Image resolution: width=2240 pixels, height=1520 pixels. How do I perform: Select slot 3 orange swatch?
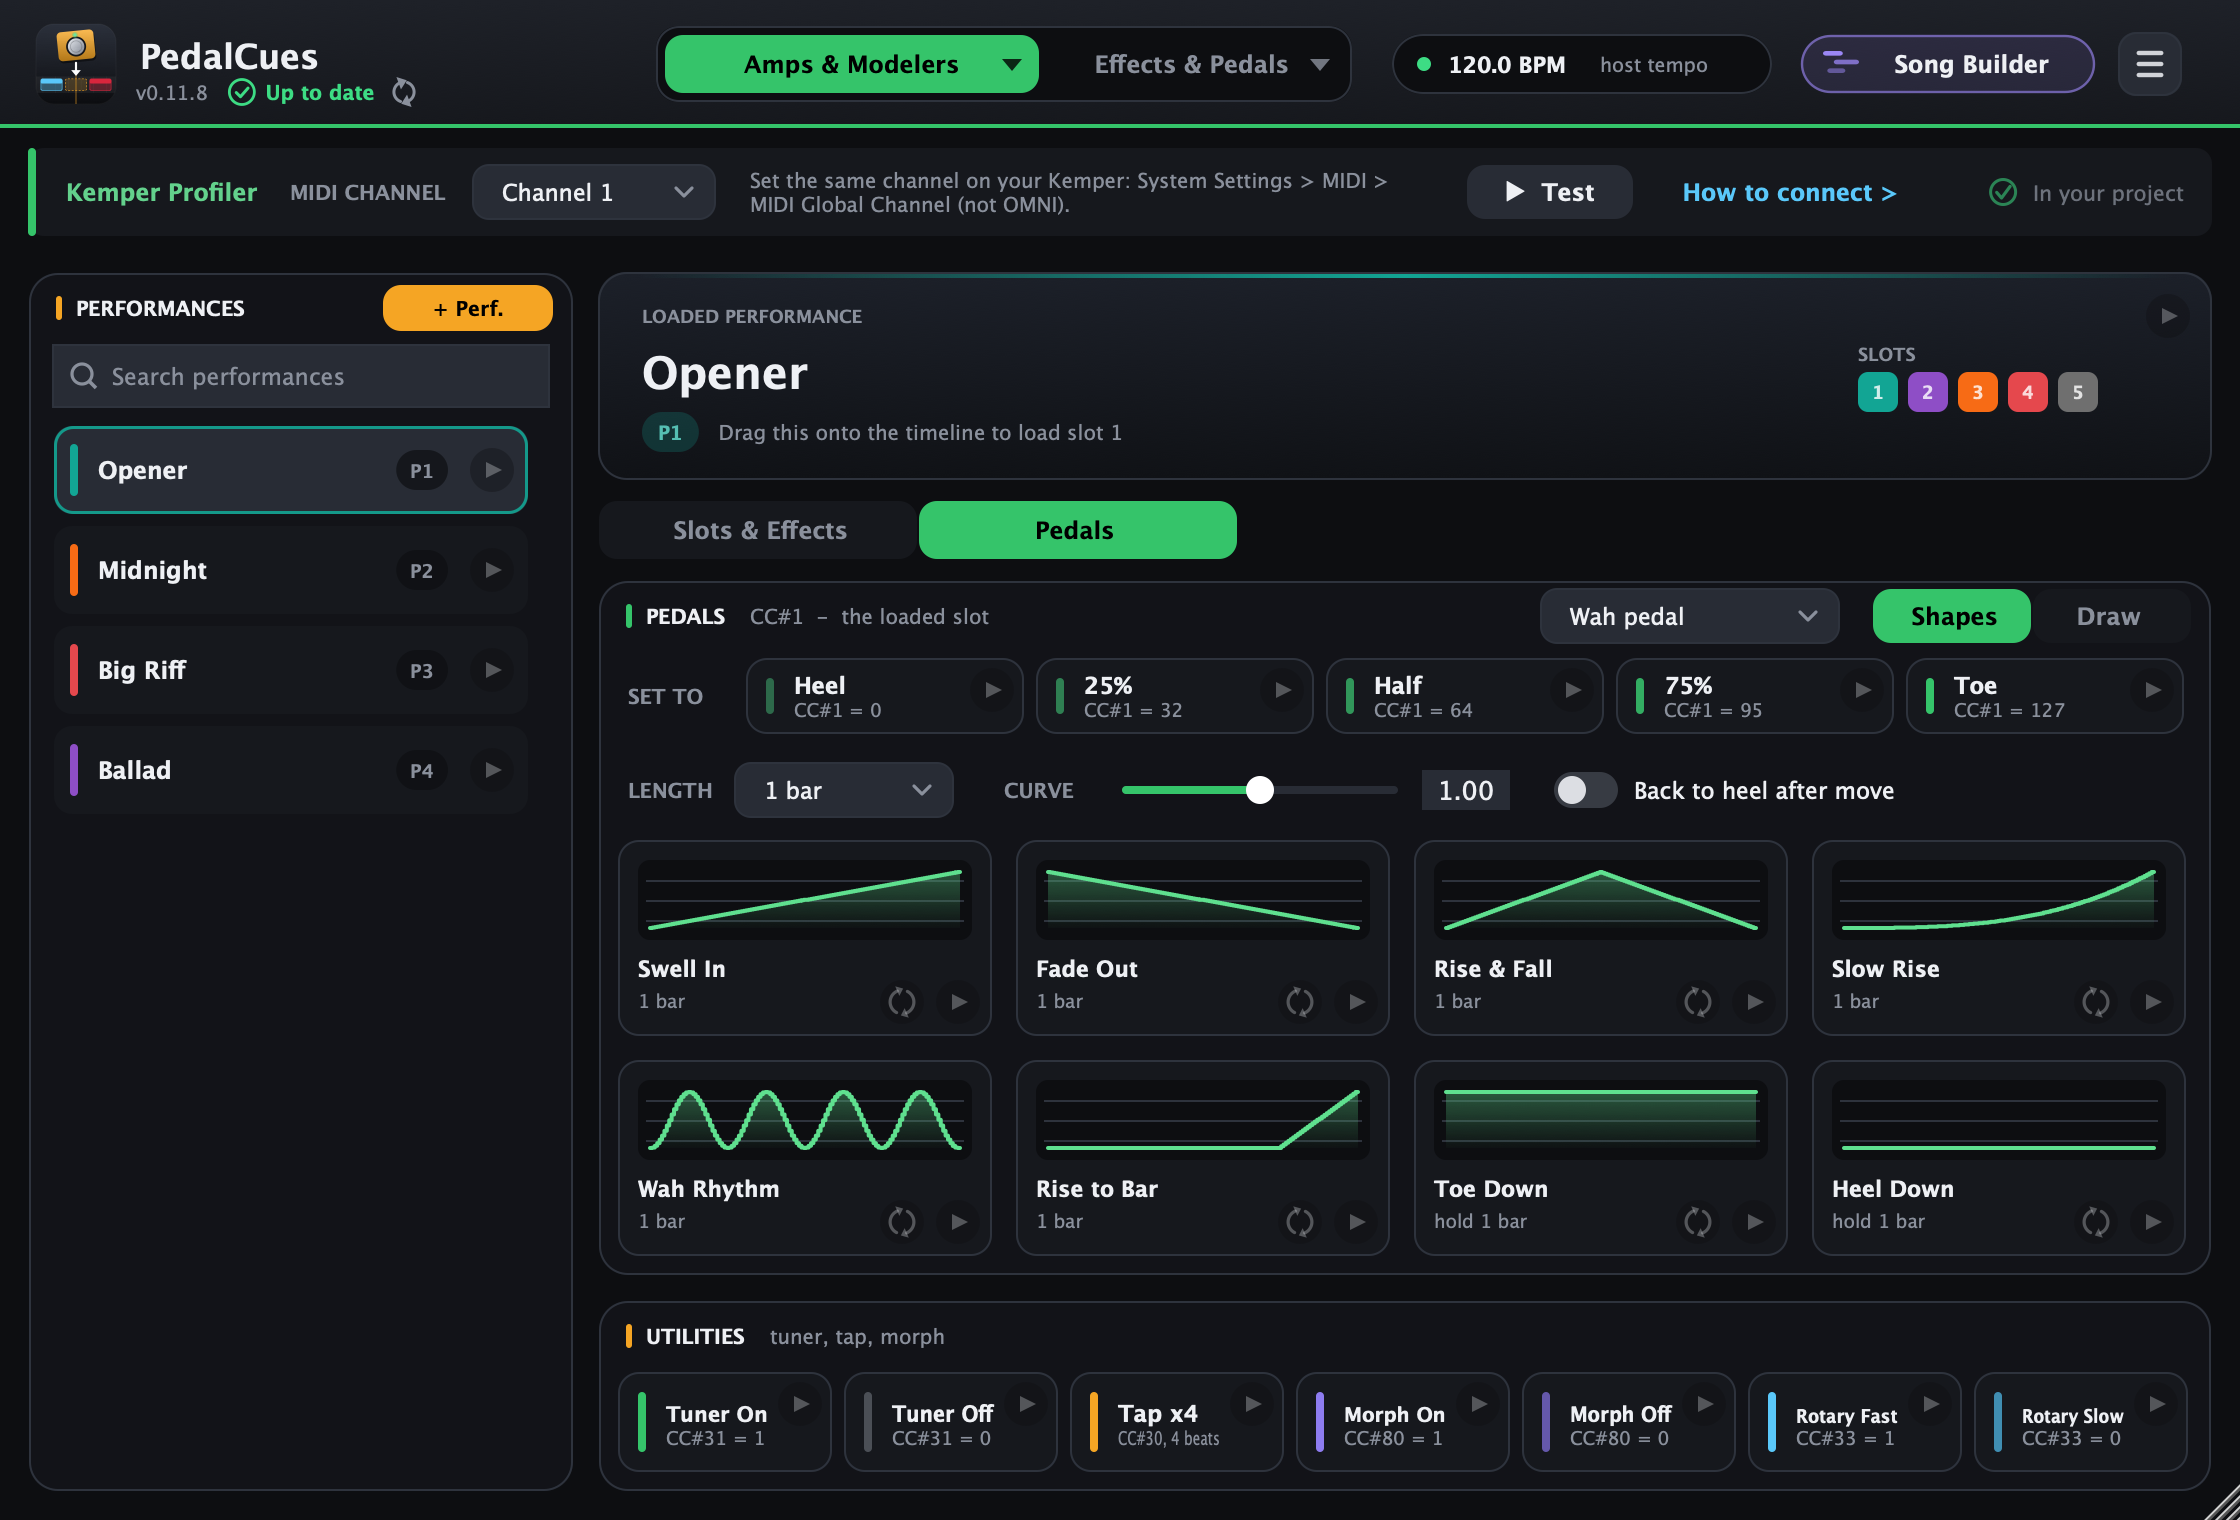(1977, 392)
